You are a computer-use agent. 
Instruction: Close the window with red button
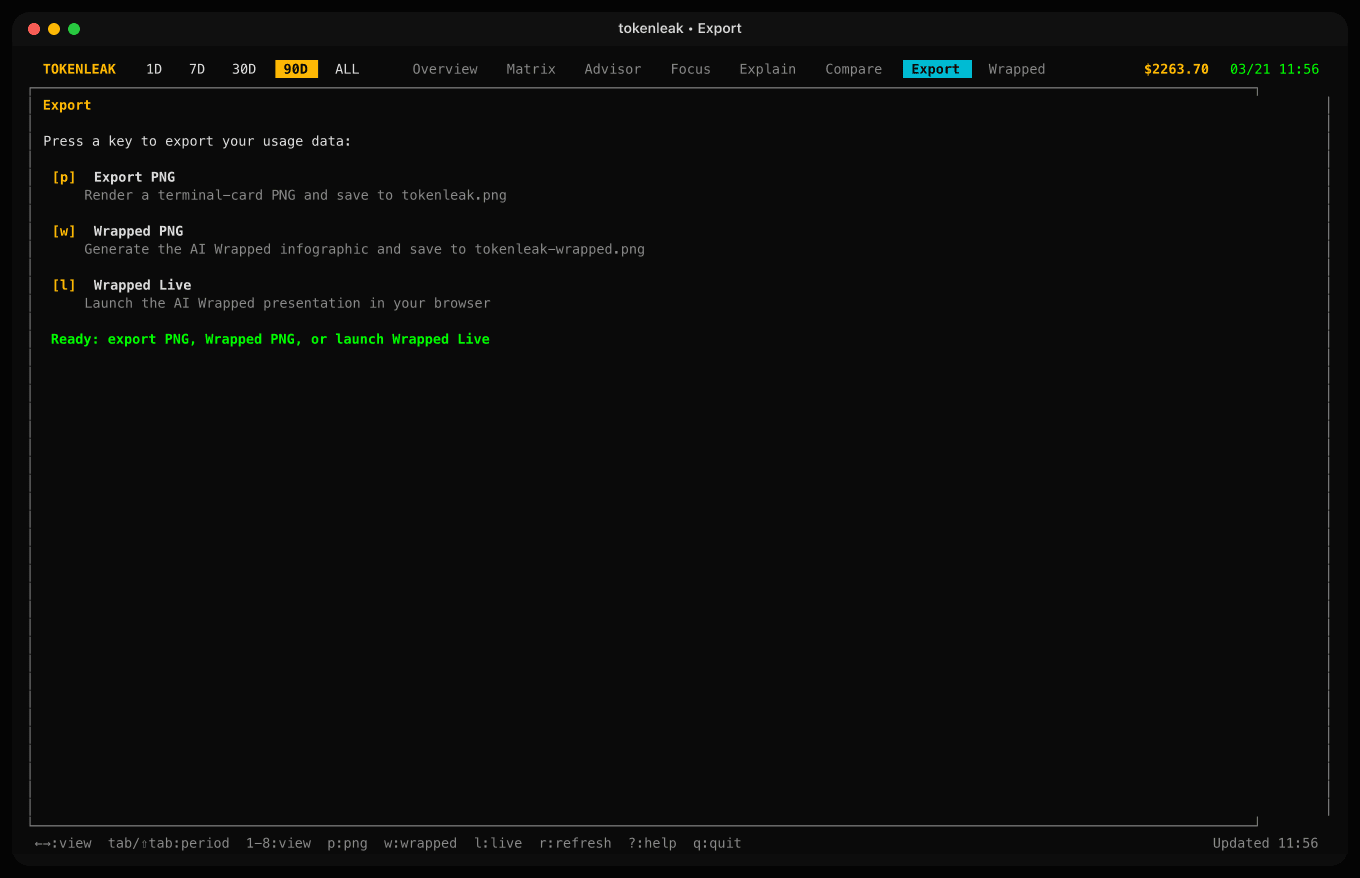[34, 29]
